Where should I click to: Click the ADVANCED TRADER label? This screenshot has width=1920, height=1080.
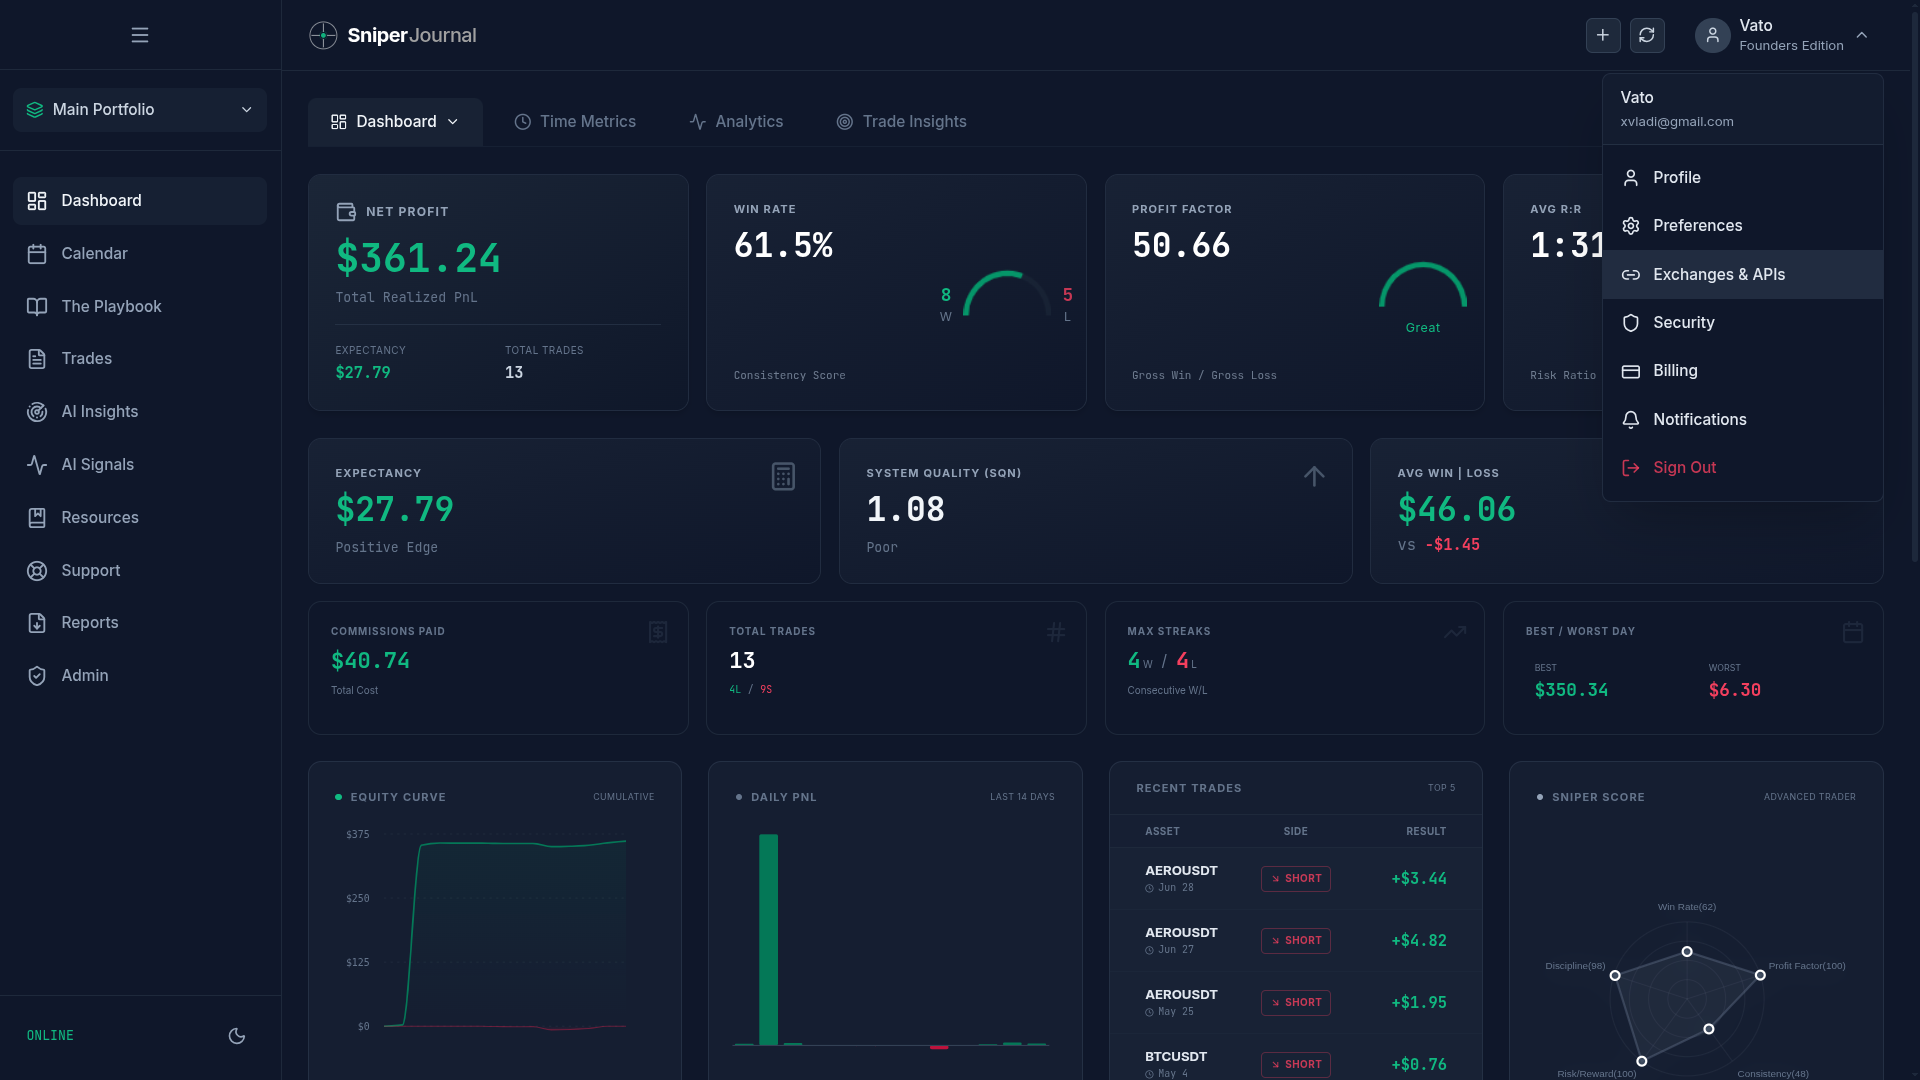pos(1809,797)
